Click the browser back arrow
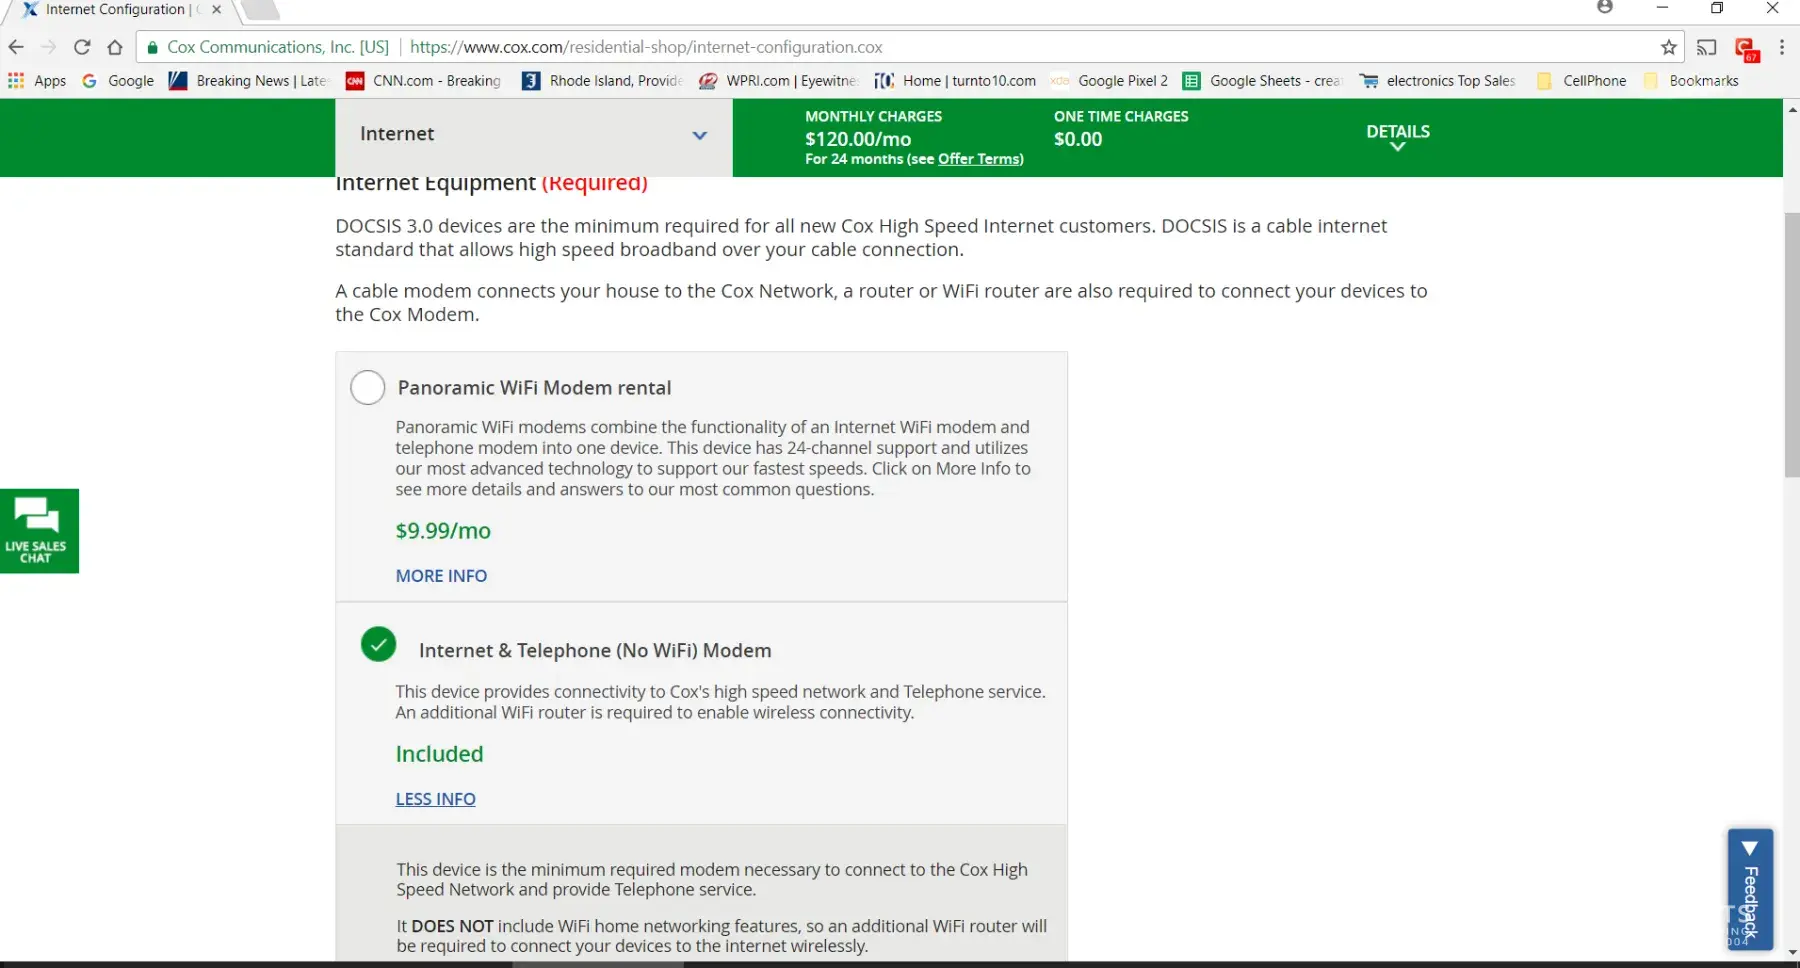 click(x=16, y=47)
